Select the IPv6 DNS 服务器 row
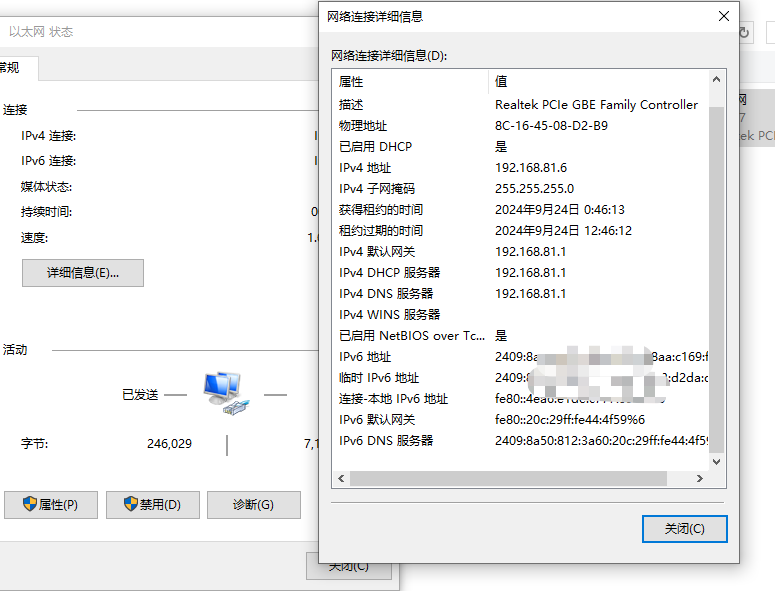The width and height of the screenshot is (775, 591). [521, 440]
